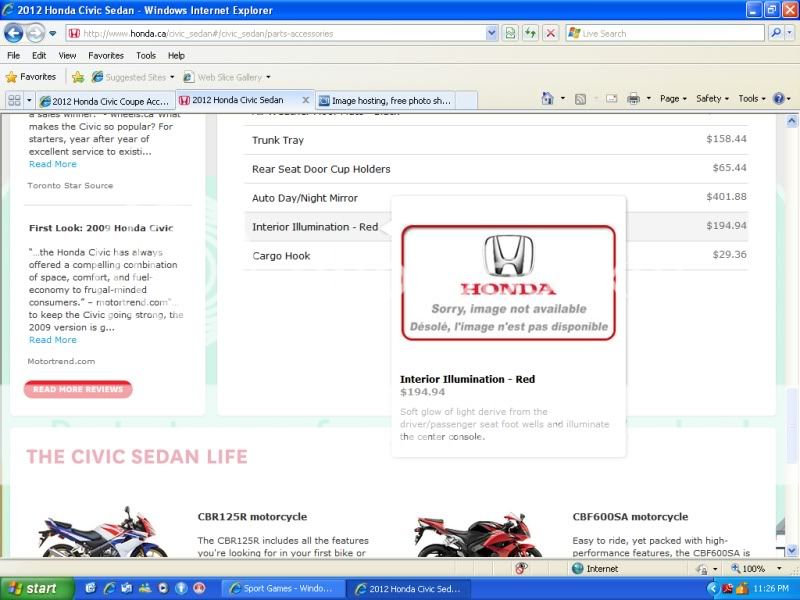
Task: Expand the printer options dropdown arrow
Action: [648, 98]
